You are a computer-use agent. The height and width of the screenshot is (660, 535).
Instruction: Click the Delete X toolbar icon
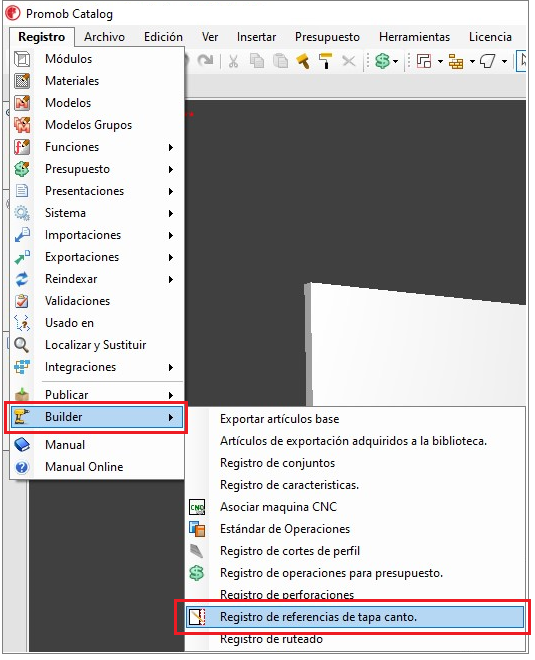click(349, 61)
